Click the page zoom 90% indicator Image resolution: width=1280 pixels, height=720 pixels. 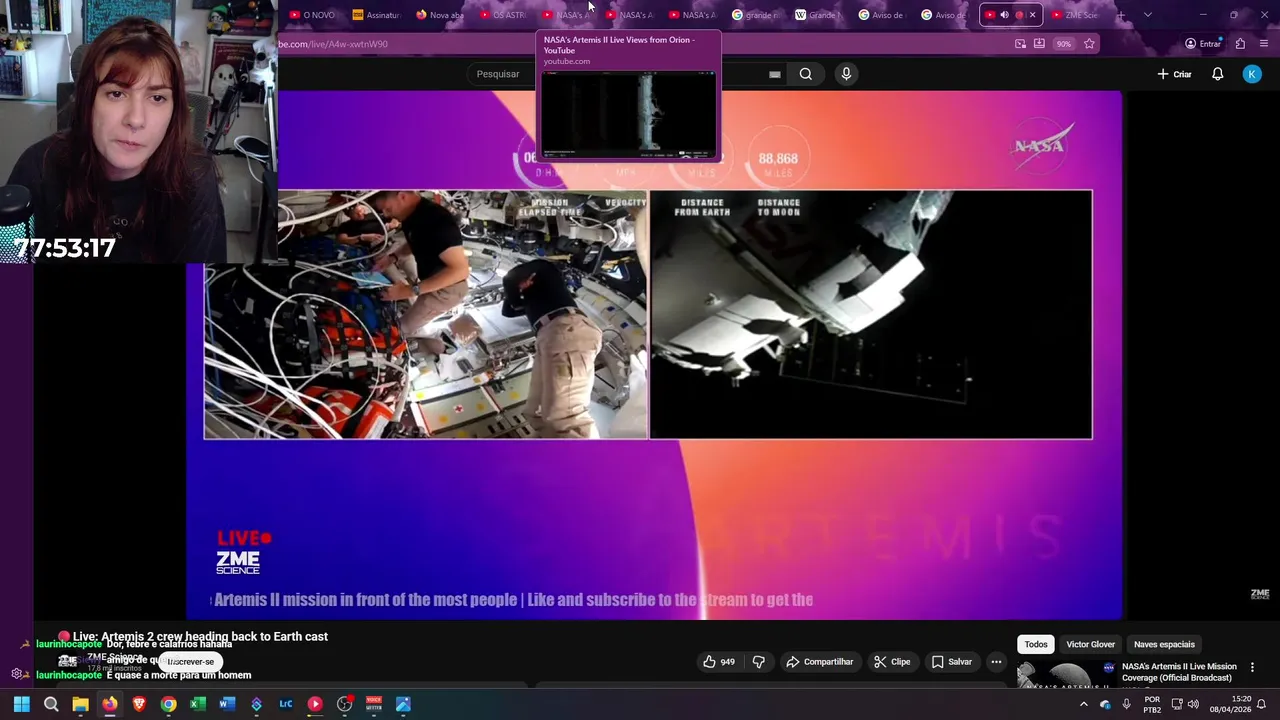pyautogui.click(x=1063, y=44)
